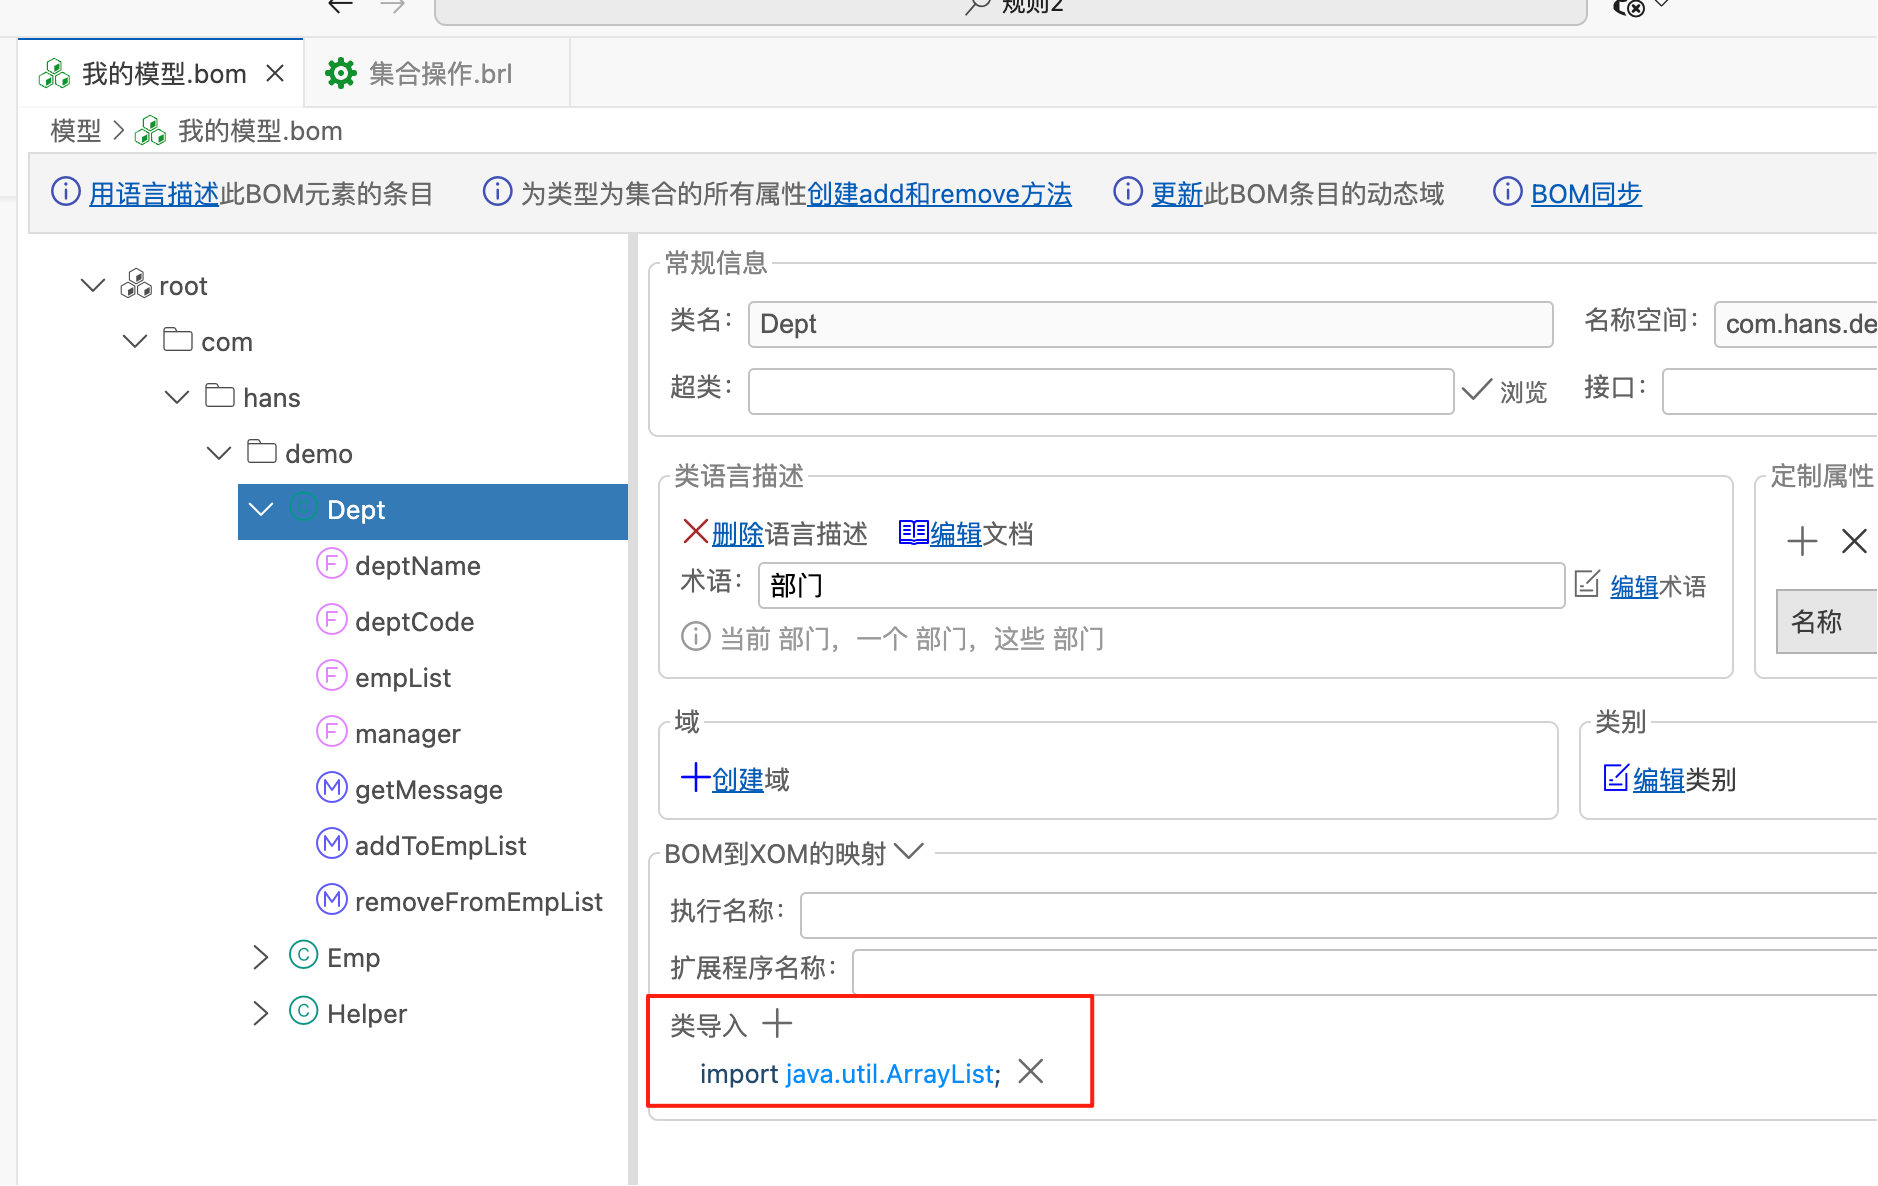This screenshot has width=1878, height=1186.
Task: Click the X icon in 定制属性 panel
Action: [1854, 541]
